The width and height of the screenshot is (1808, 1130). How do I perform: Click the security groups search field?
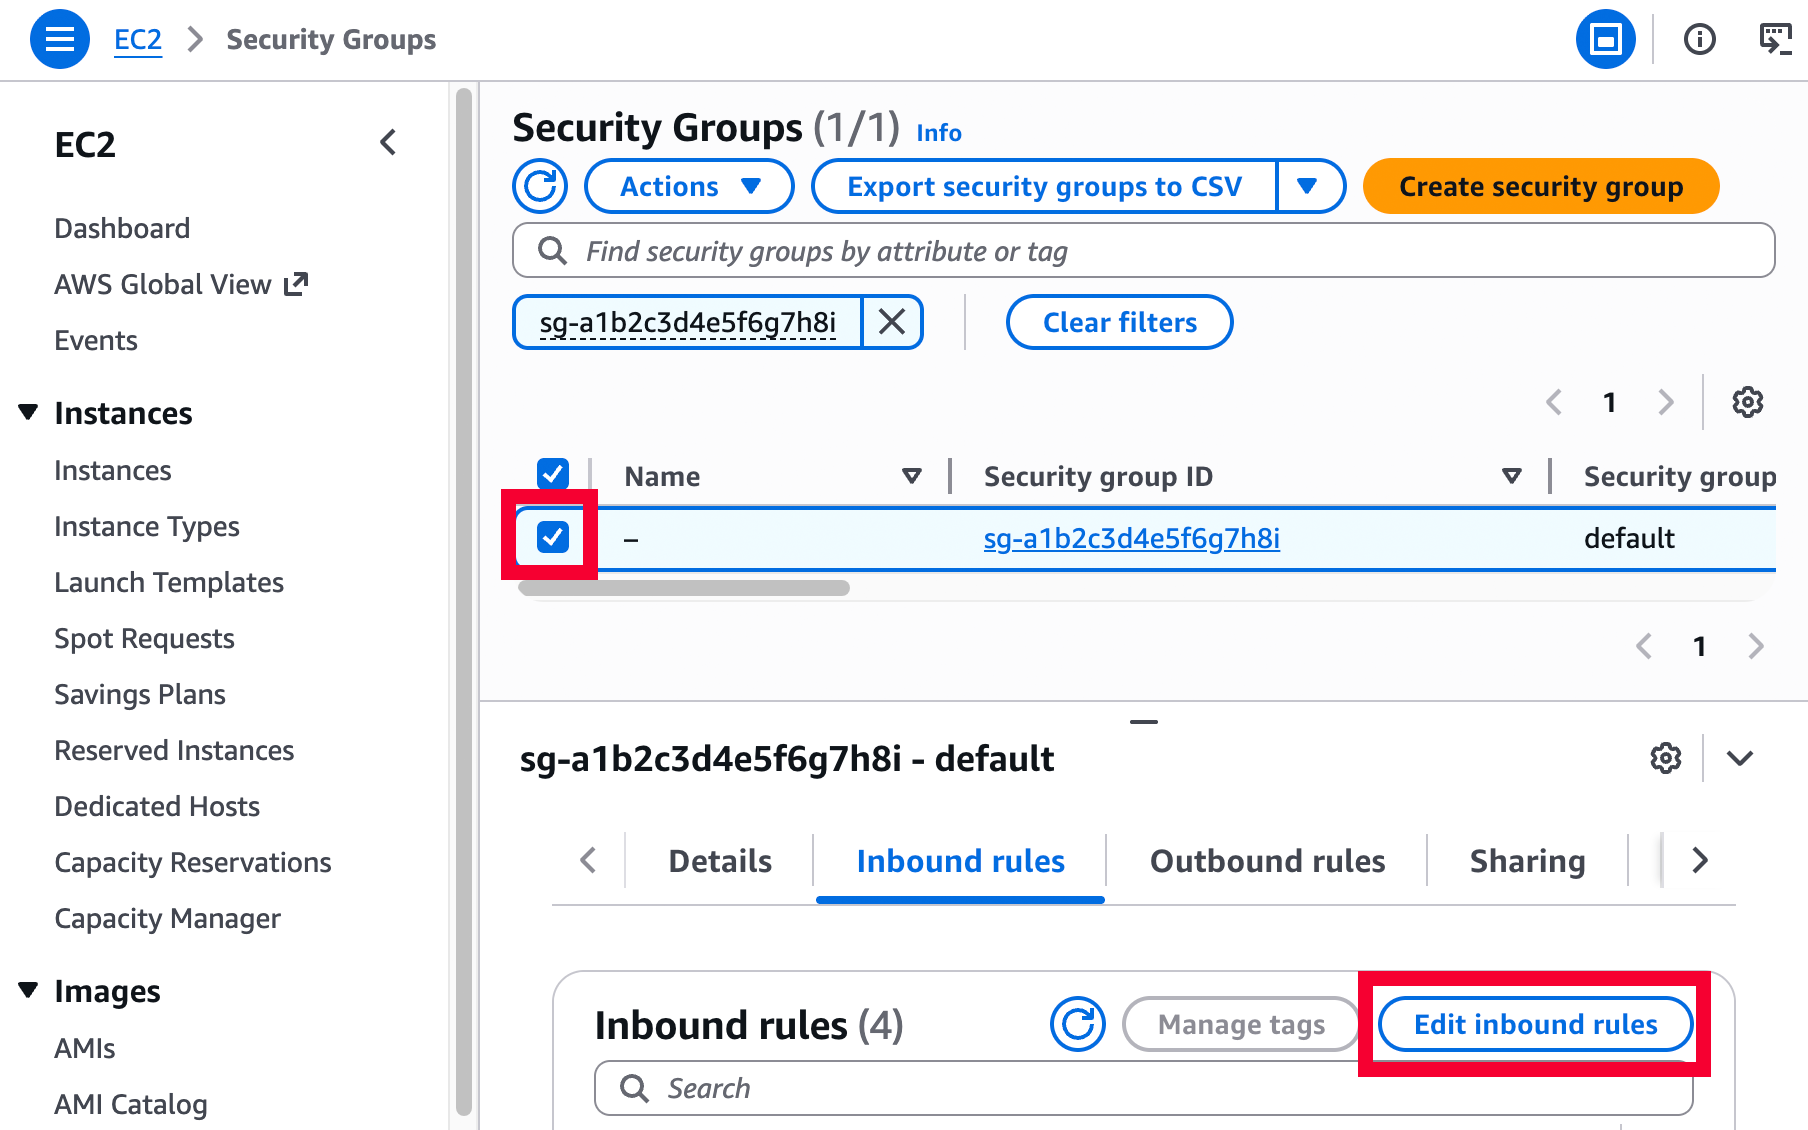coord(1143,251)
